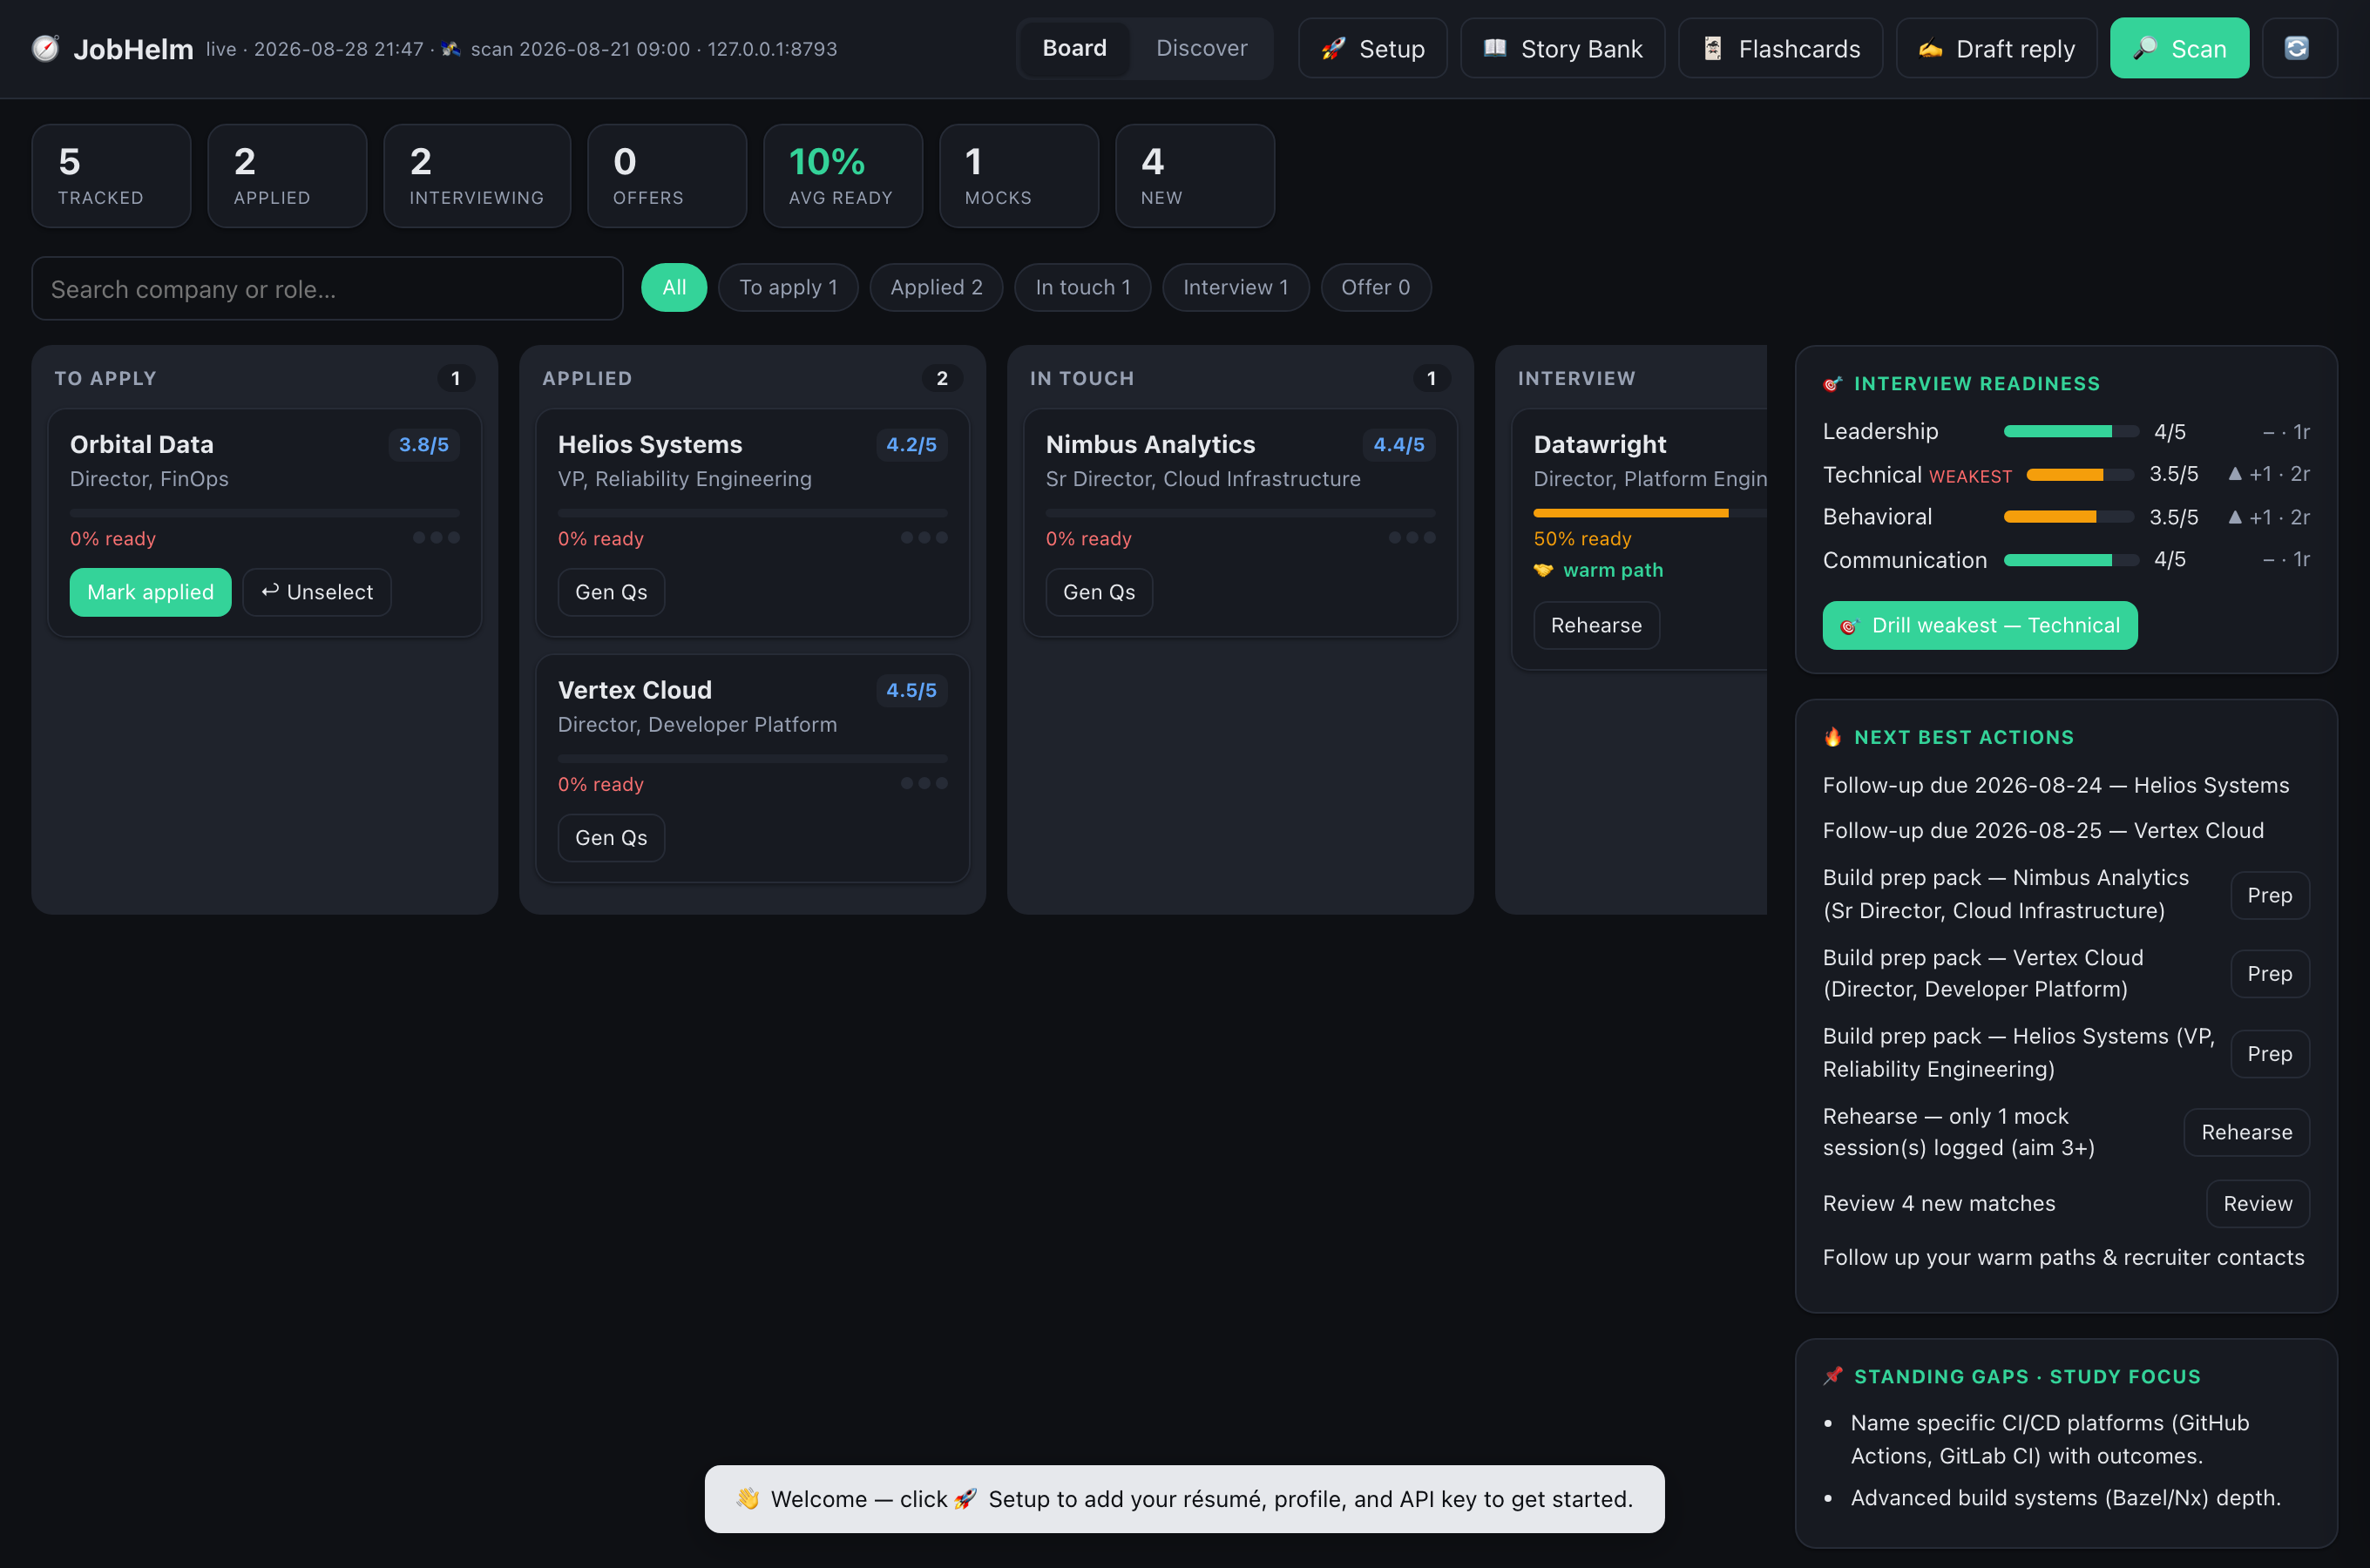Click Gen Qs on Helios Systems card
Screen dimensions: 2370x1568
pos(611,593)
